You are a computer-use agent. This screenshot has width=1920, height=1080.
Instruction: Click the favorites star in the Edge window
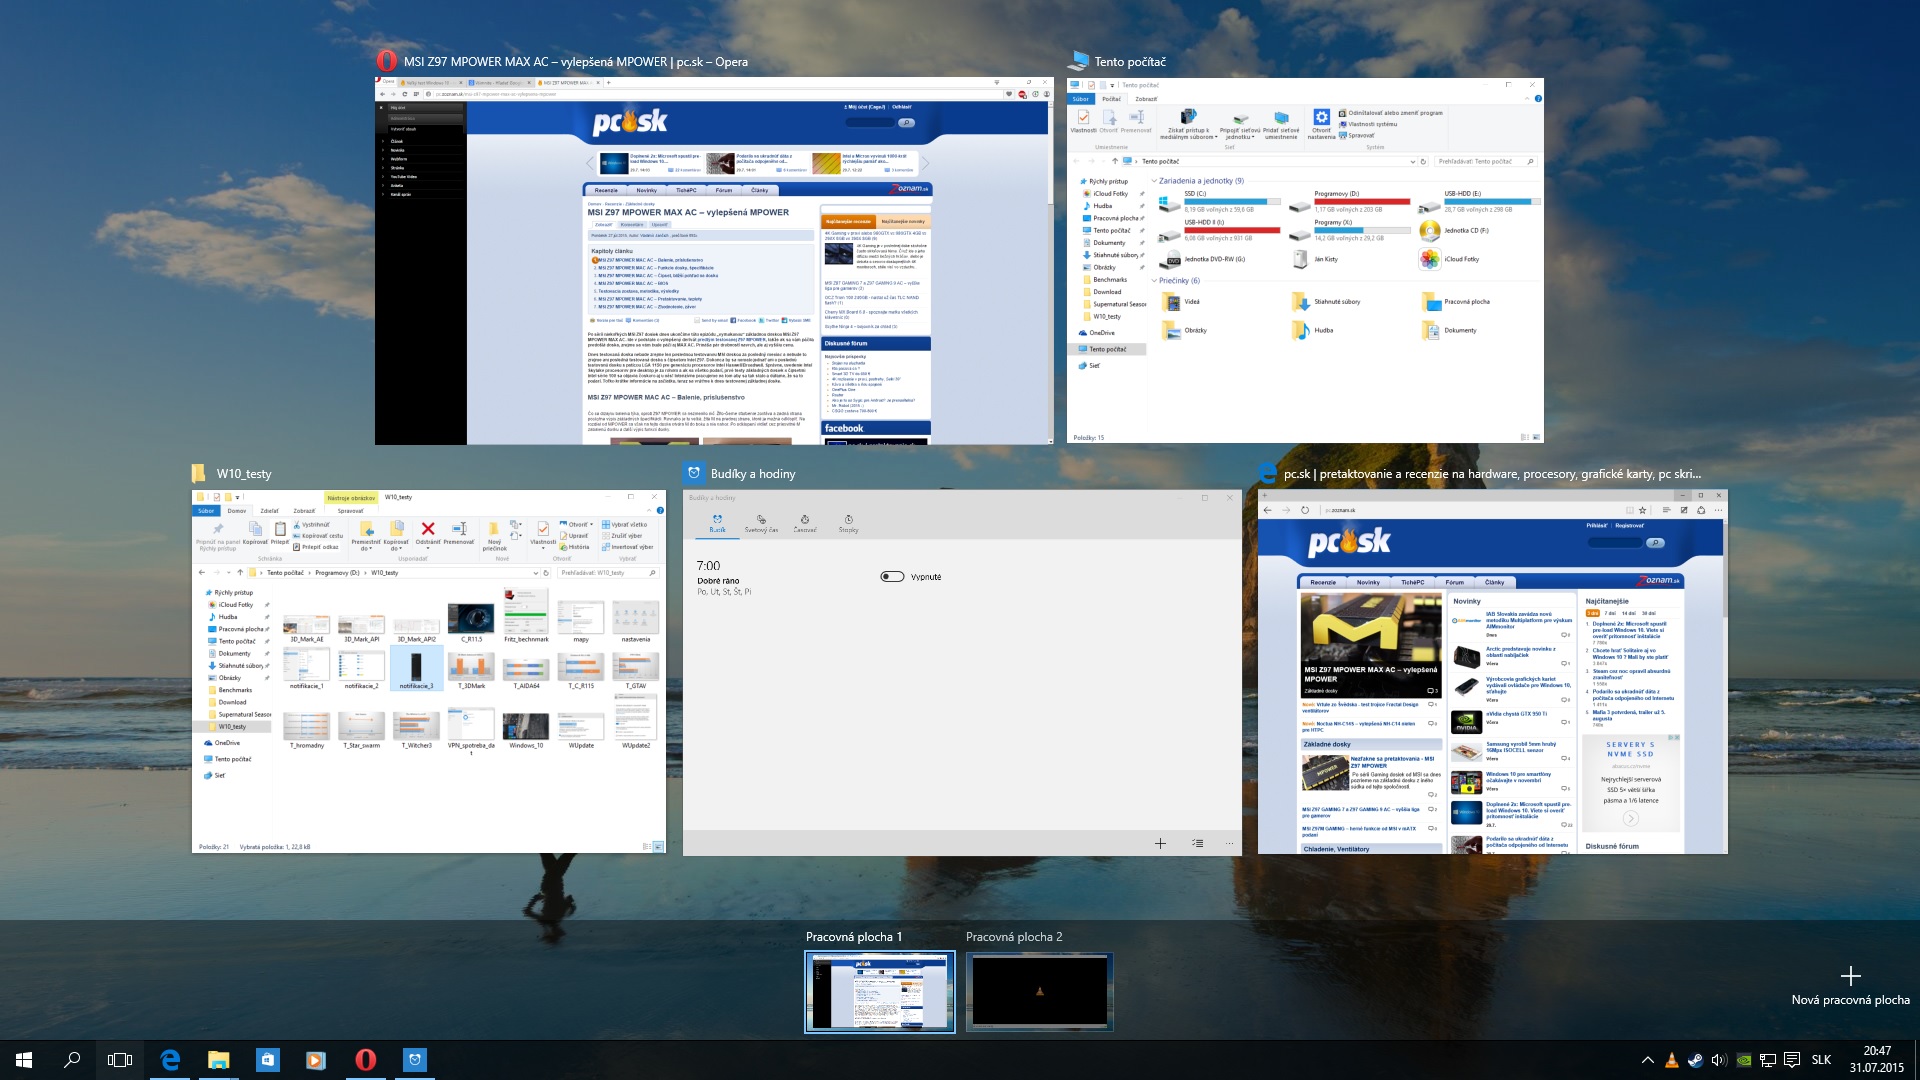(1642, 510)
